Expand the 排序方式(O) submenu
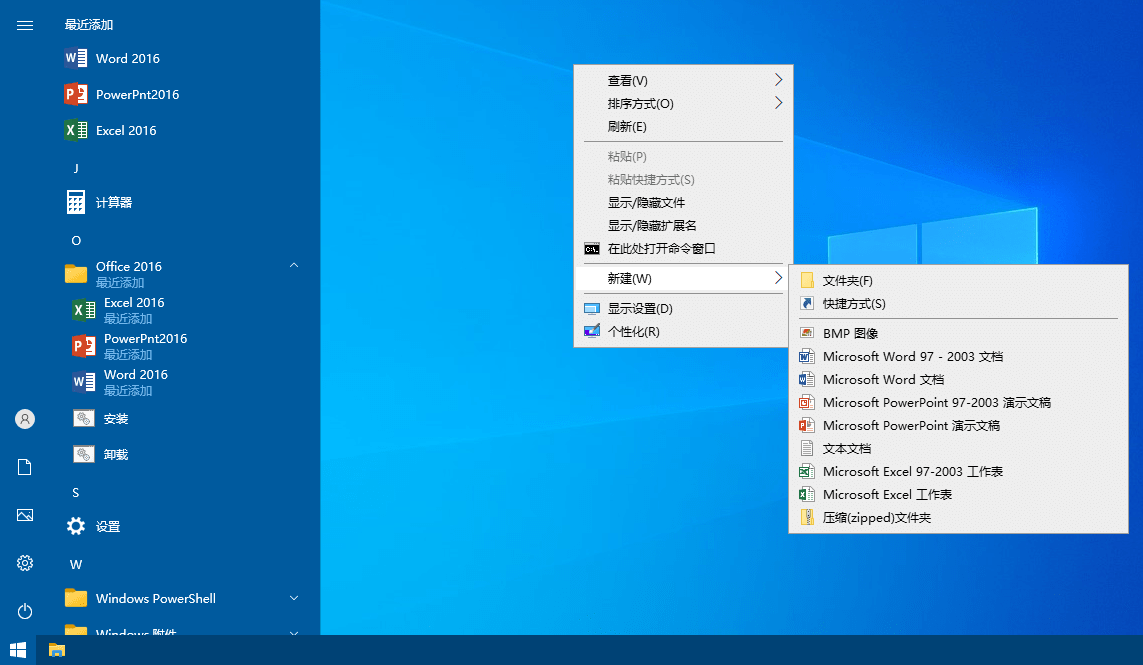Screen dimensions: 1143x665 pyautogui.click(x=683, y=104)
